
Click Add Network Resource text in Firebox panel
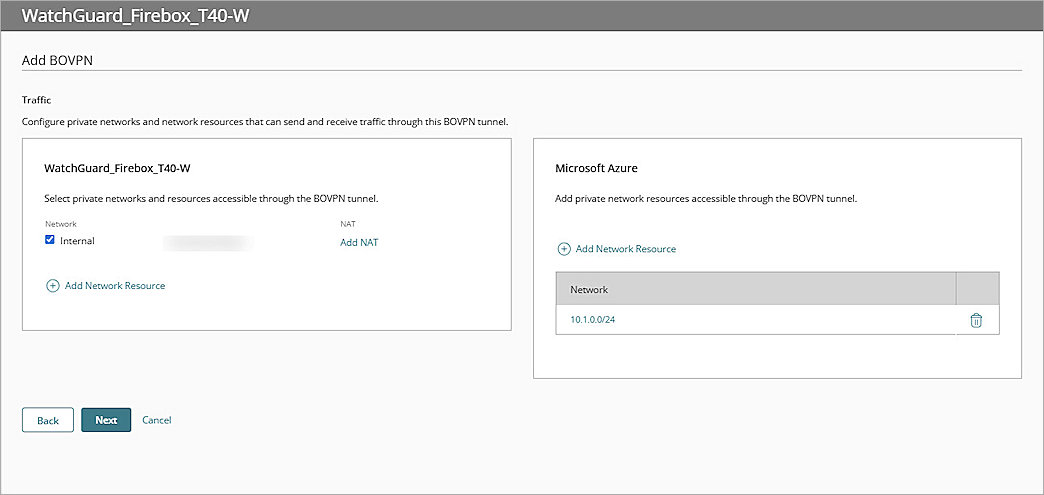click(115, 286)
